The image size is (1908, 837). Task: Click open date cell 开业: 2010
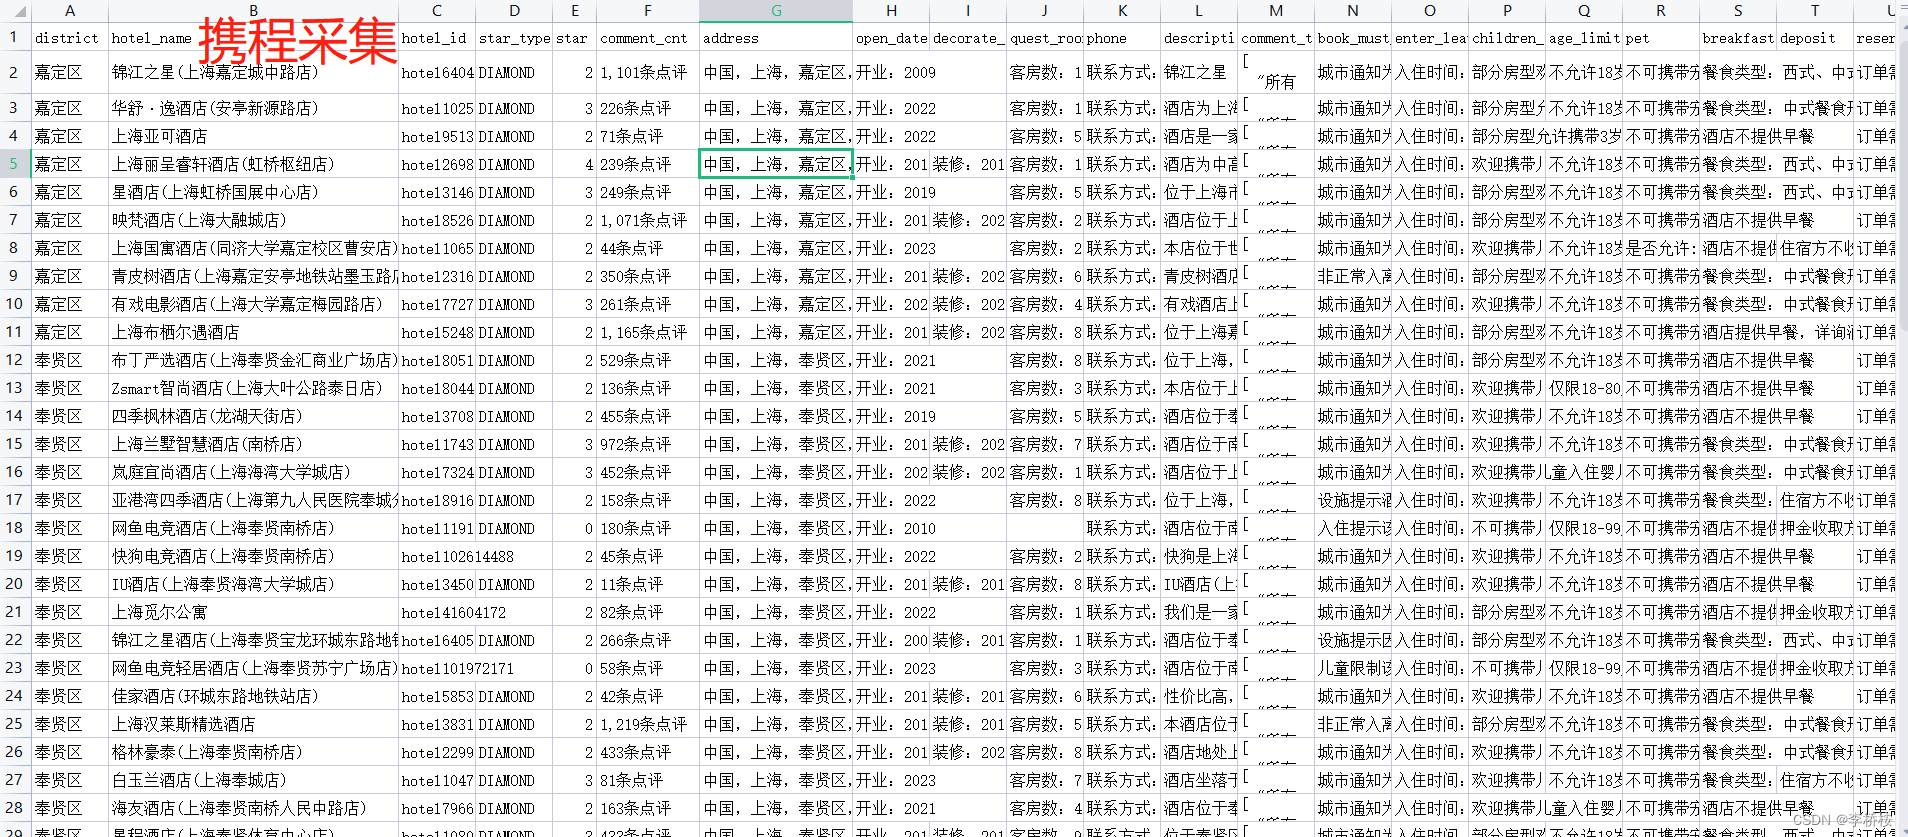891,528
